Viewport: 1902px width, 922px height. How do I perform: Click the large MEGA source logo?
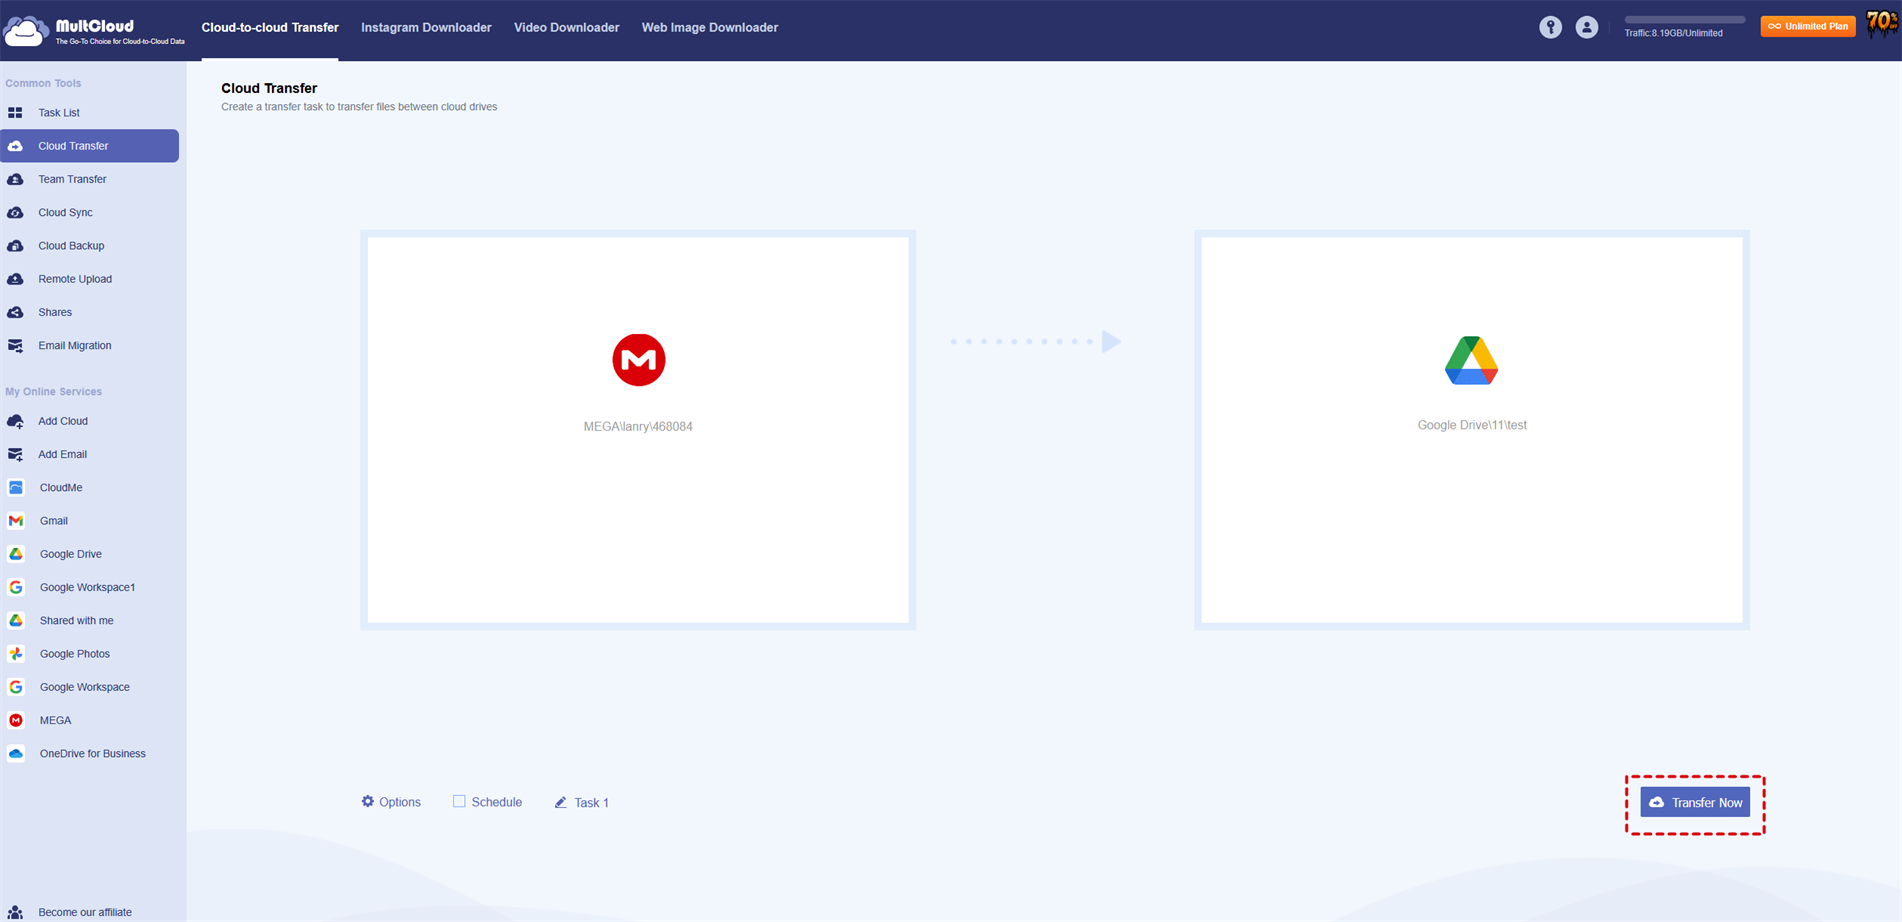tap(639, 360)
